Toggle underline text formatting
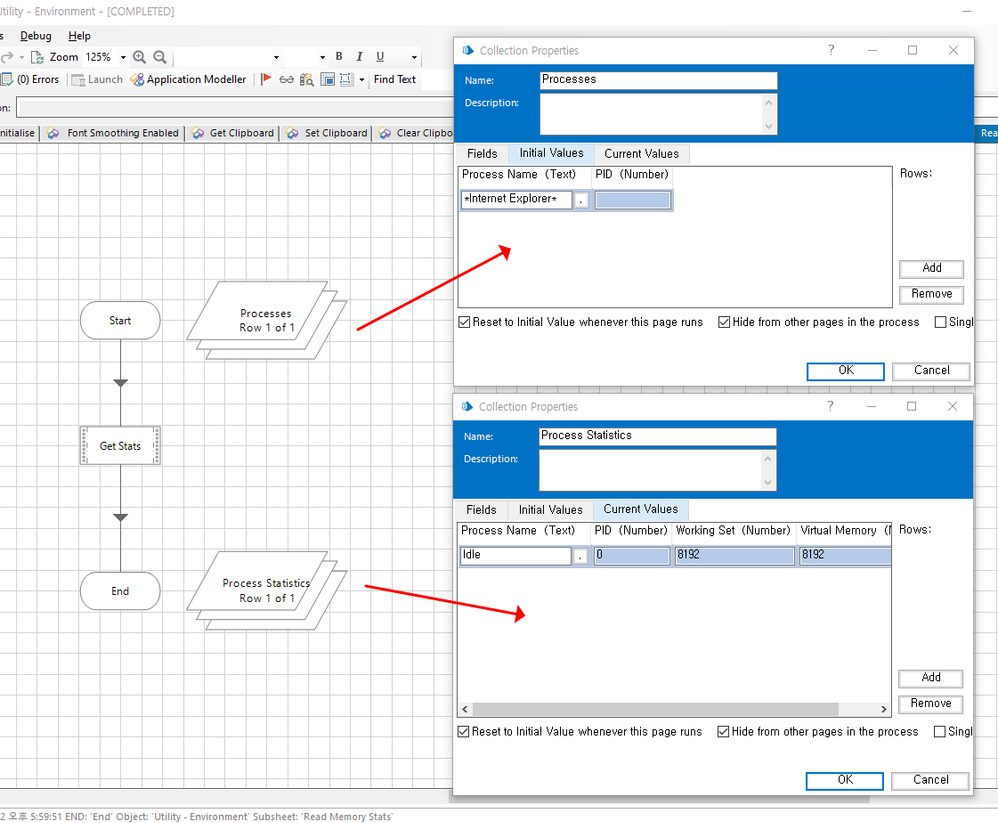This screenshot has width=998, height=823. click(380, 57)
